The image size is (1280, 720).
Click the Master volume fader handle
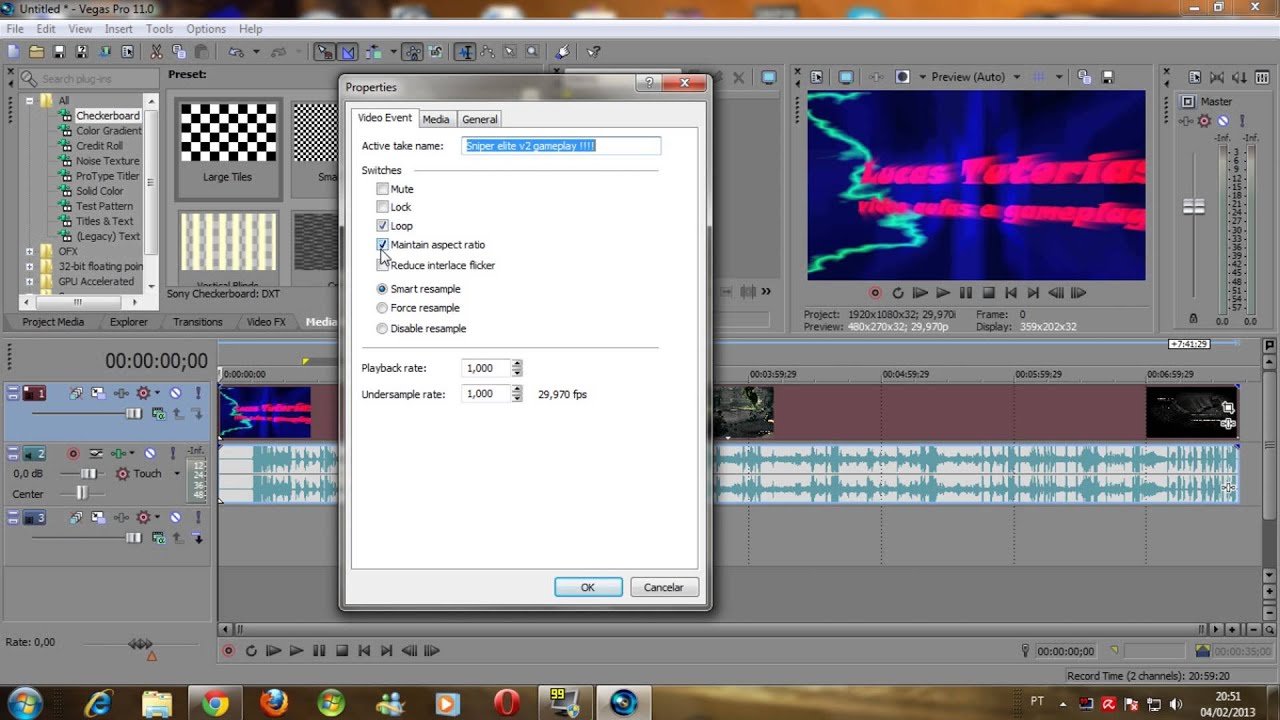pyautogui.click(x=1194, y=207)
